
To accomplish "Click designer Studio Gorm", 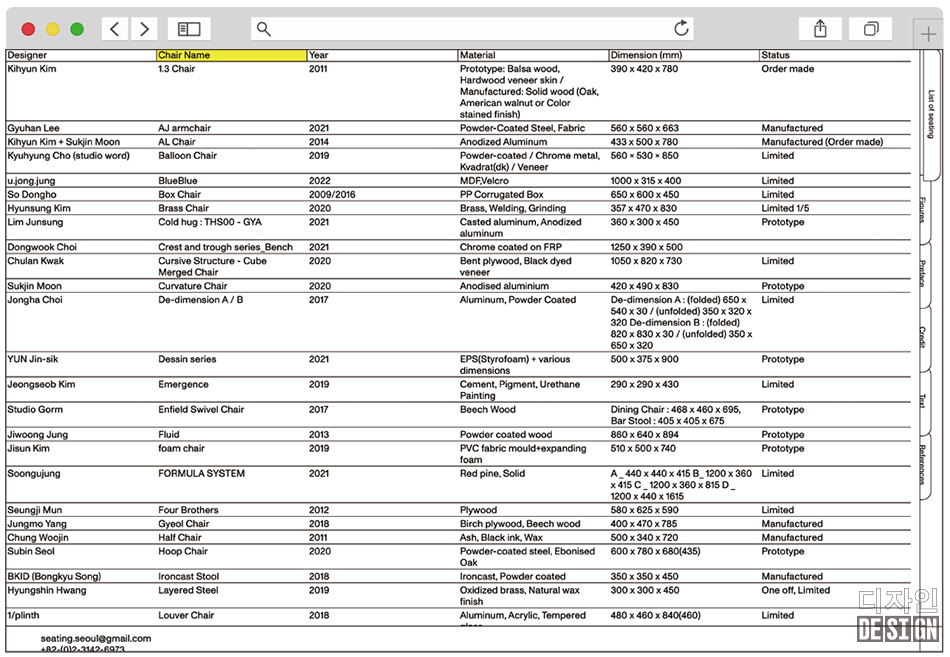I will pyautogui.click(x=35, y=410).
